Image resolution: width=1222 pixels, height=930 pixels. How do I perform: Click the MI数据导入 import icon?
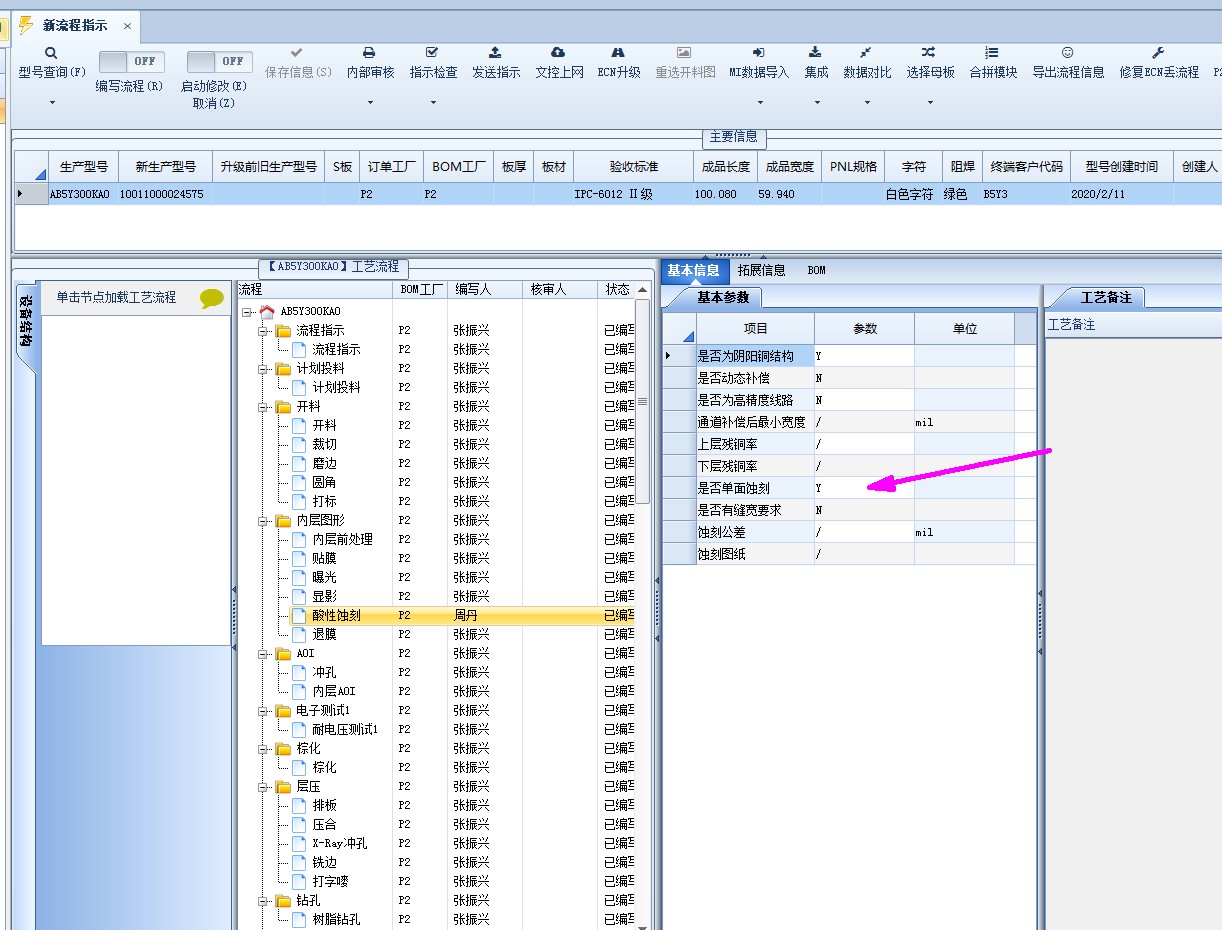(x=758, y=53)
